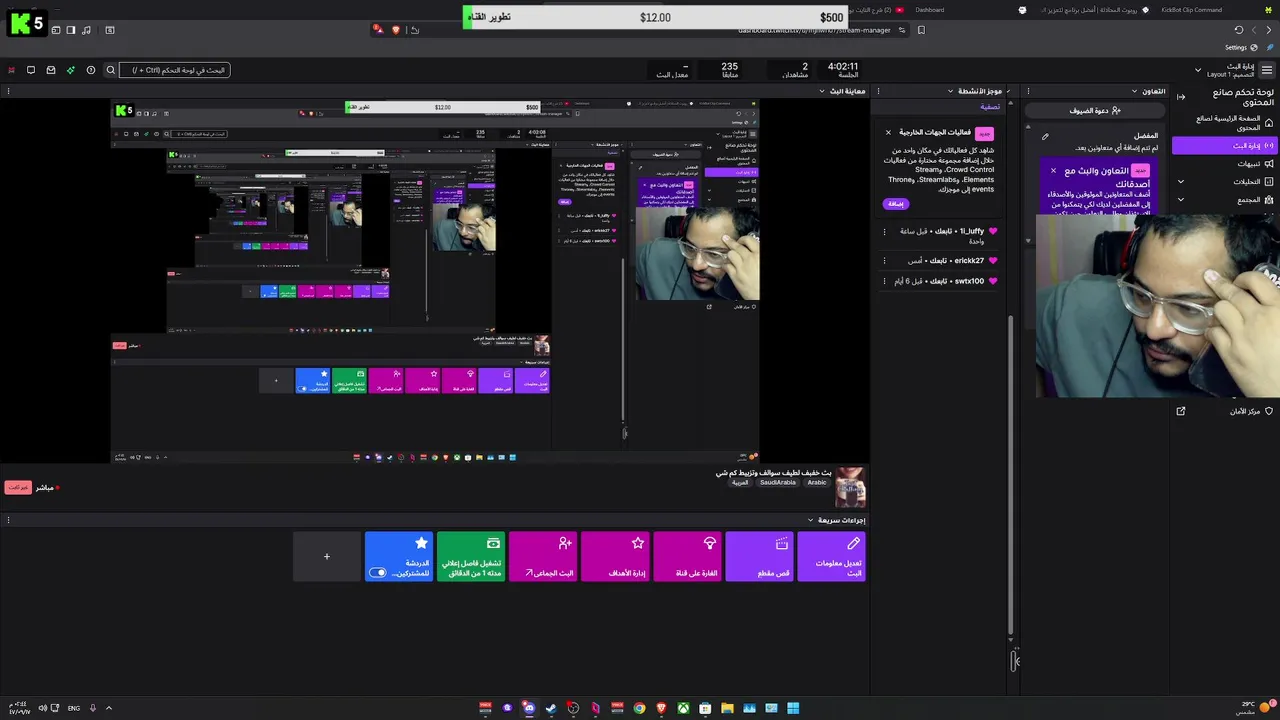
Task: Click the SaudiArabia stream tag
Action: tap(778, 483)
